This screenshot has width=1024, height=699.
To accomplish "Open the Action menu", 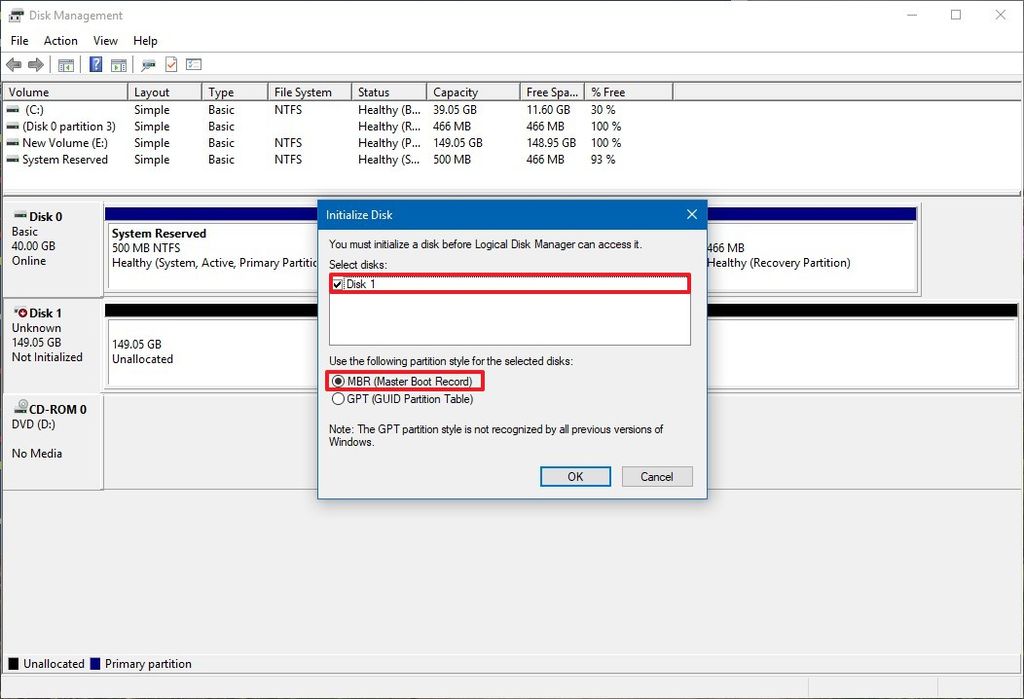I will pyautogui.click(x=60, y=41).
